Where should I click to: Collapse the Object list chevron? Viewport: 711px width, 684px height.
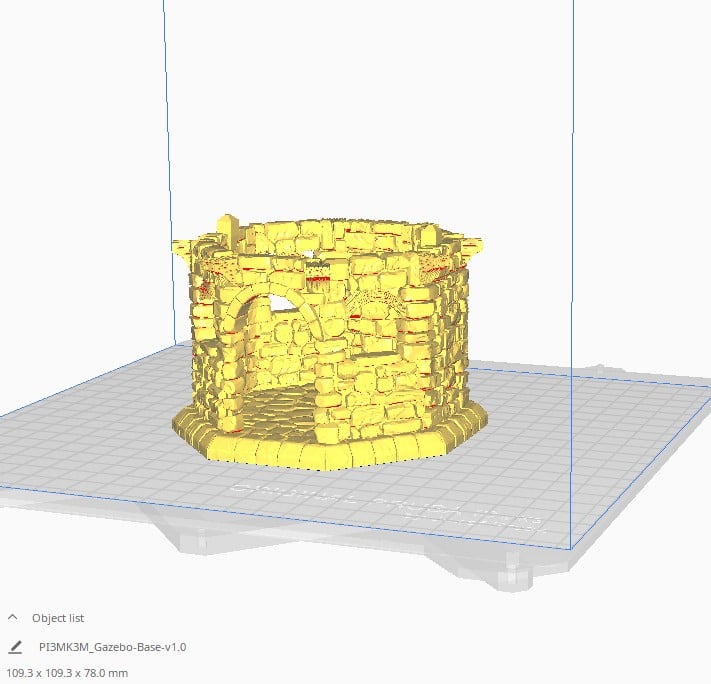click(x=14, y=618)
